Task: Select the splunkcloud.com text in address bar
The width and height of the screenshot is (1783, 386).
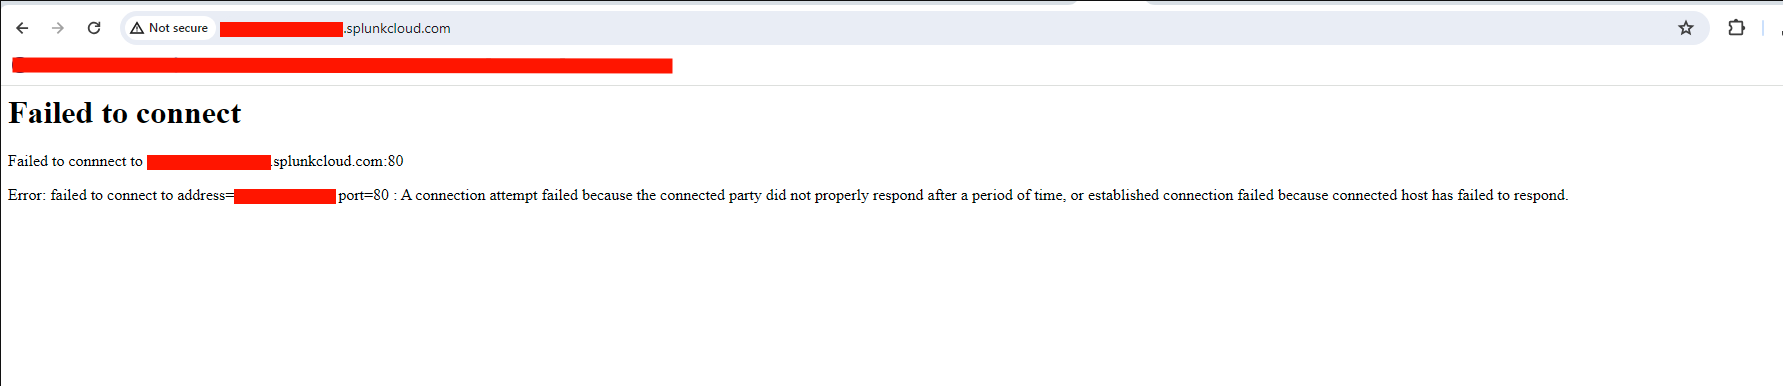Action: [397, 28]
